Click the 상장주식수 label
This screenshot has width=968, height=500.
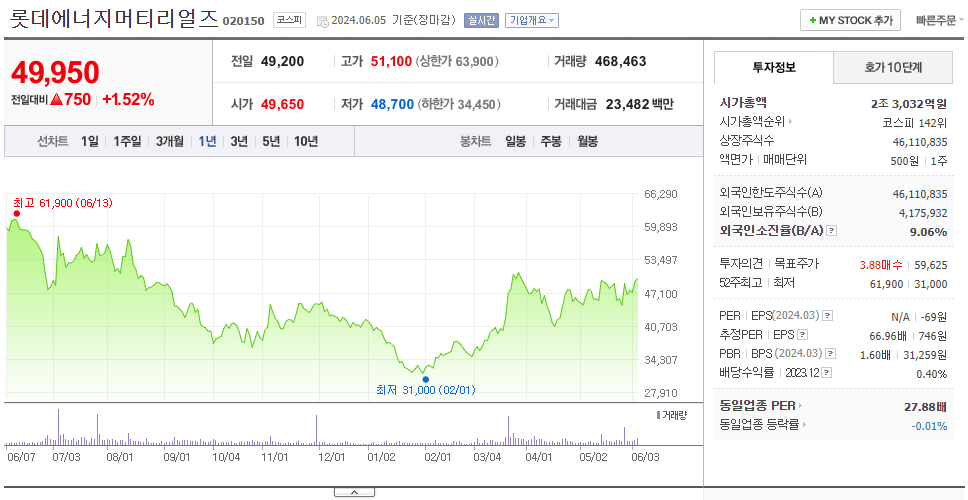click(747, 141)
